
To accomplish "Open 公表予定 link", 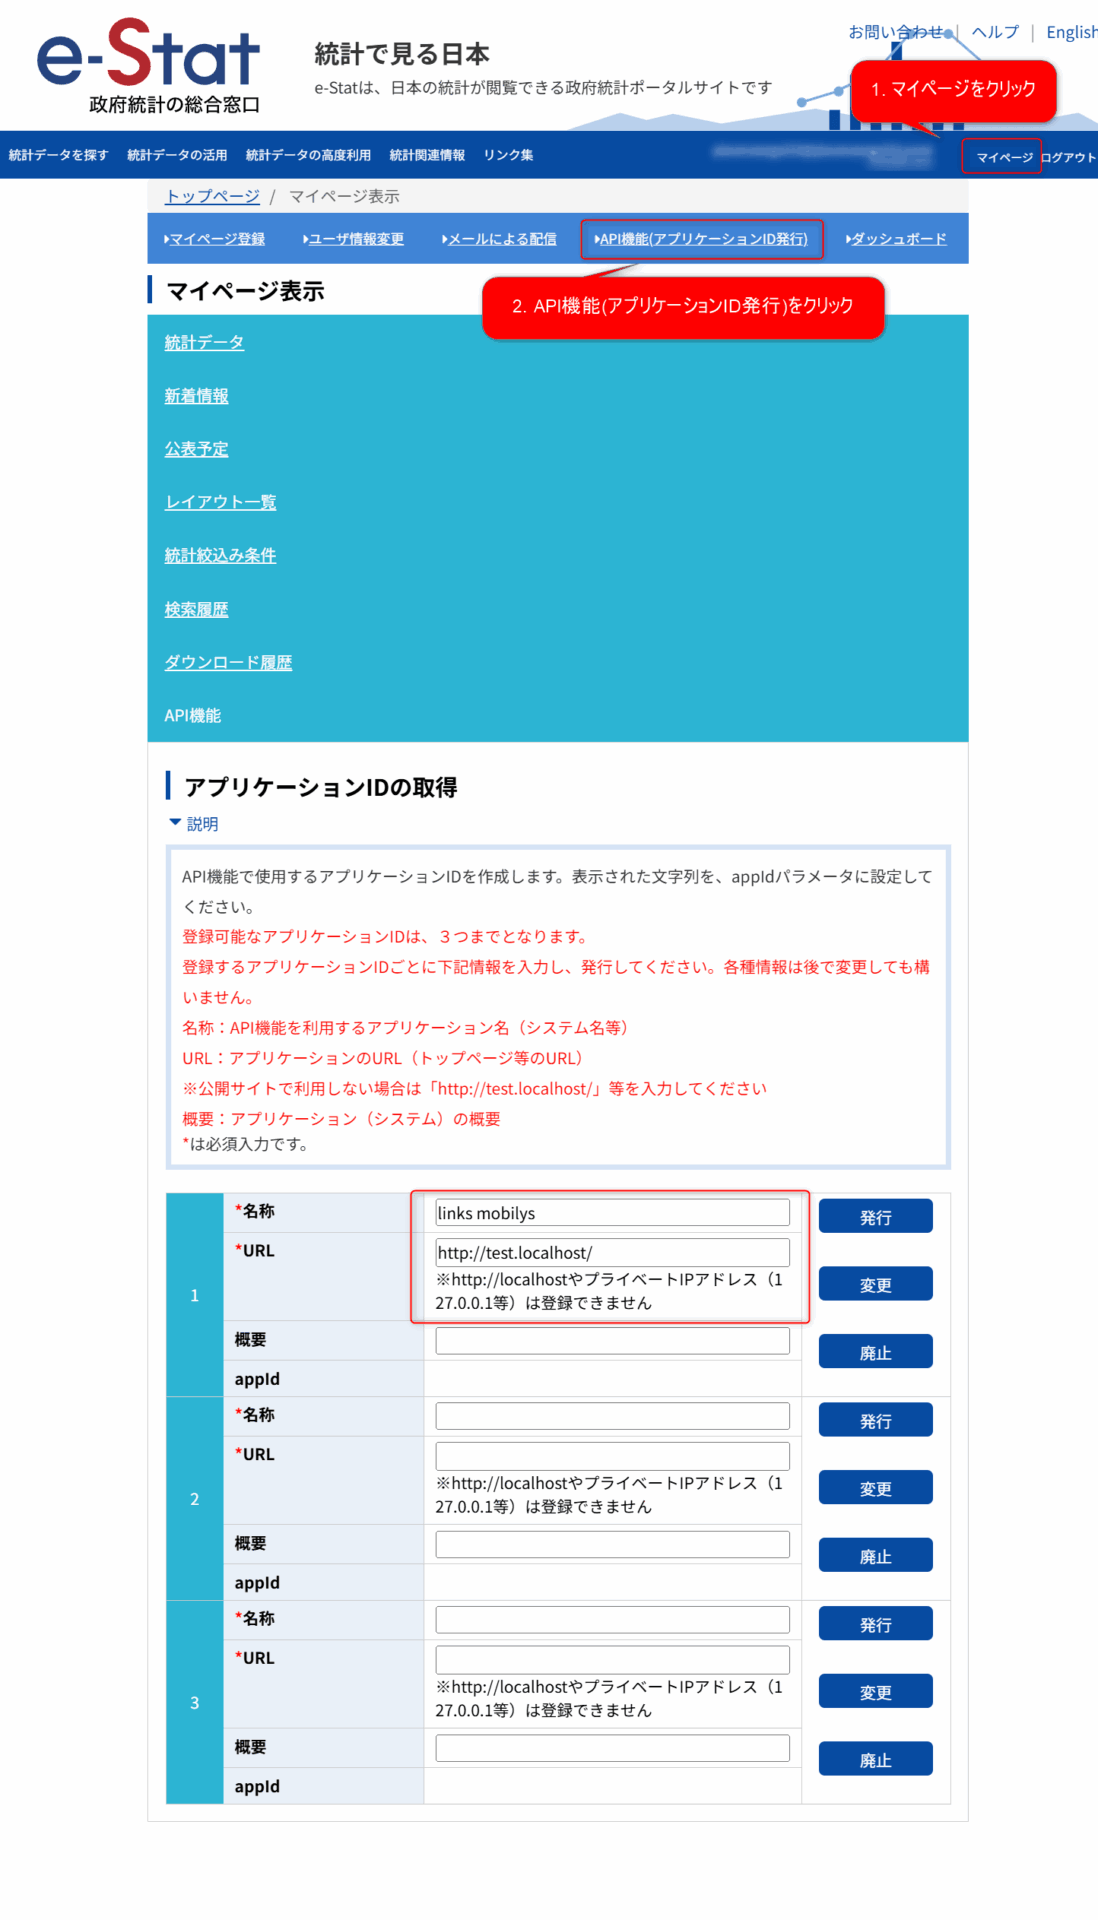I will [196, 449].
